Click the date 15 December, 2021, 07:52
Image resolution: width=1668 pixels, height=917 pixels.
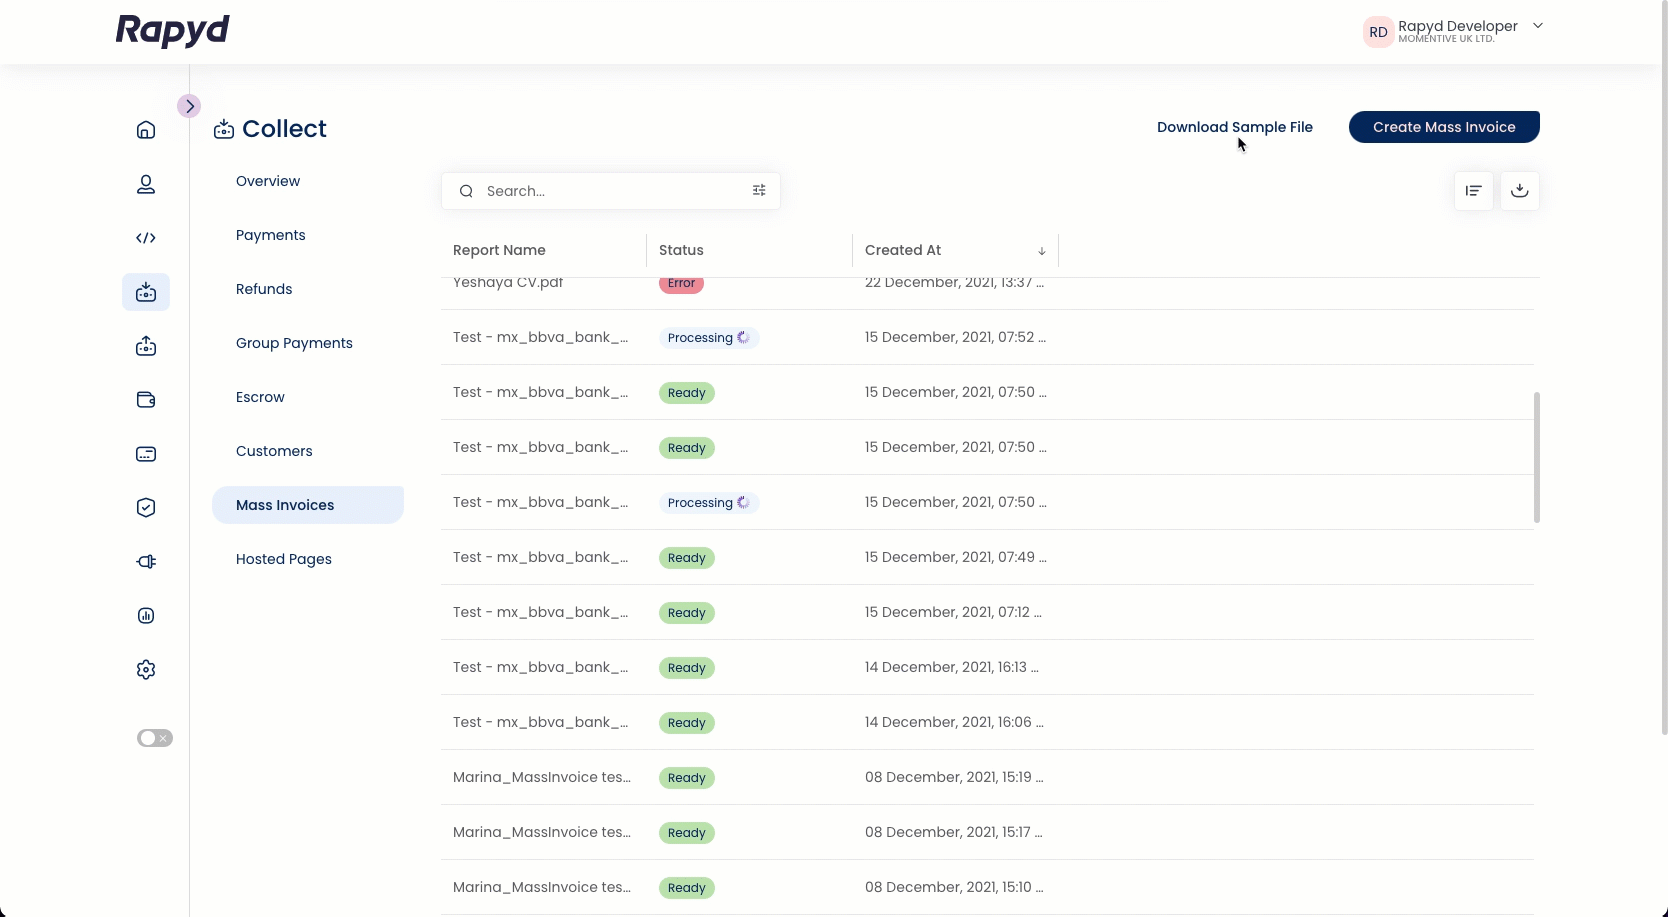(955, 337)
